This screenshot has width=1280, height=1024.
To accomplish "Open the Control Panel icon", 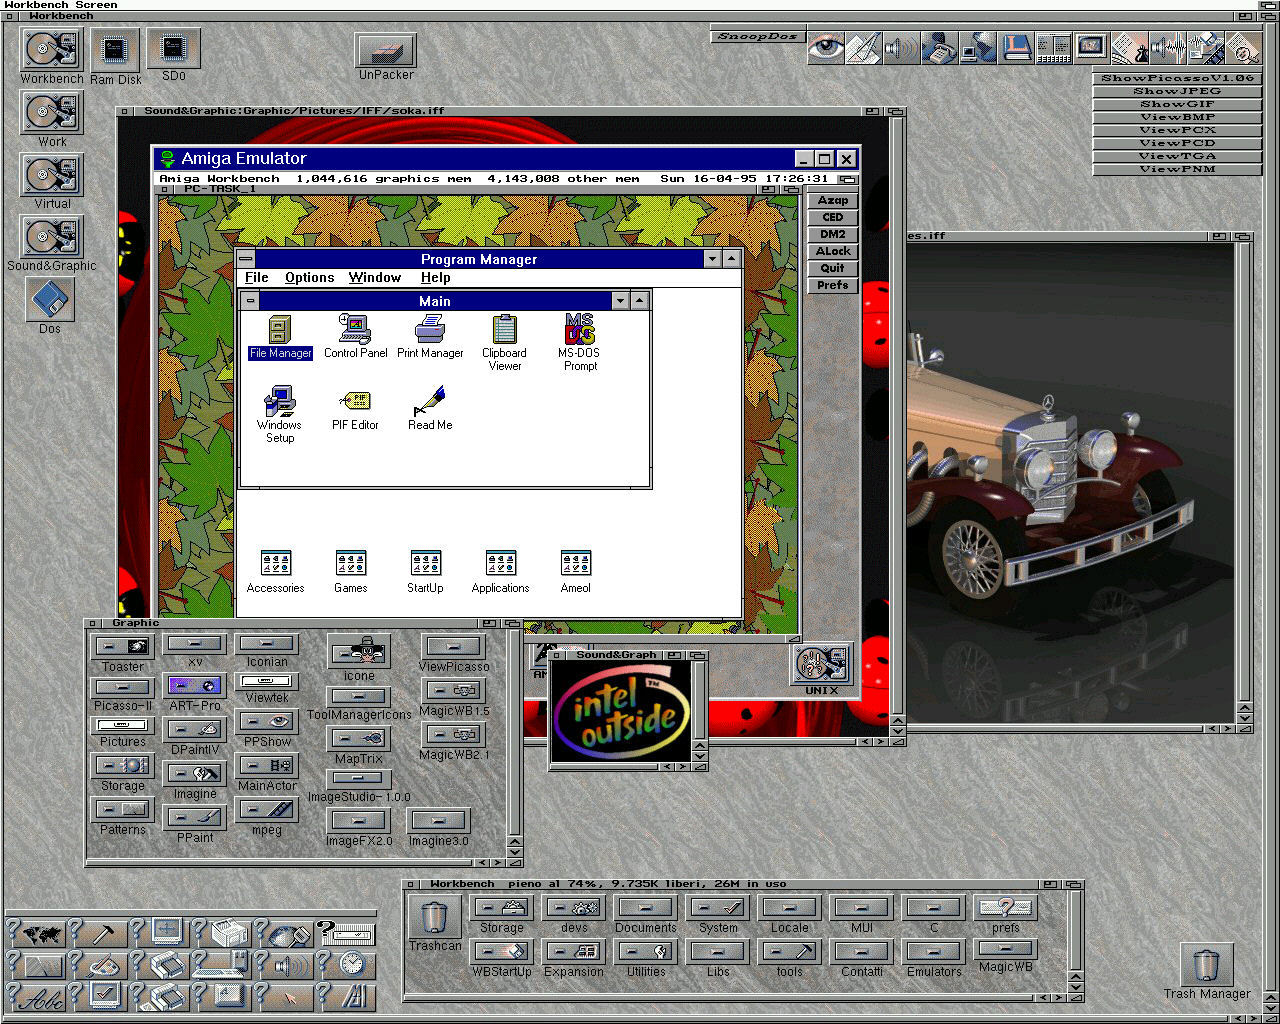I will (355, 337).
